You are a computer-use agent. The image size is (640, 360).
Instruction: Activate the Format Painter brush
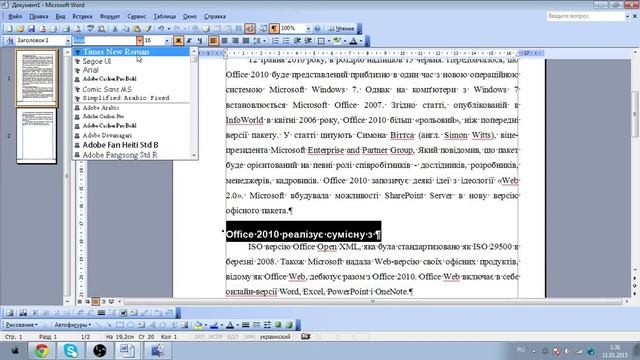[x=148, y=29]
